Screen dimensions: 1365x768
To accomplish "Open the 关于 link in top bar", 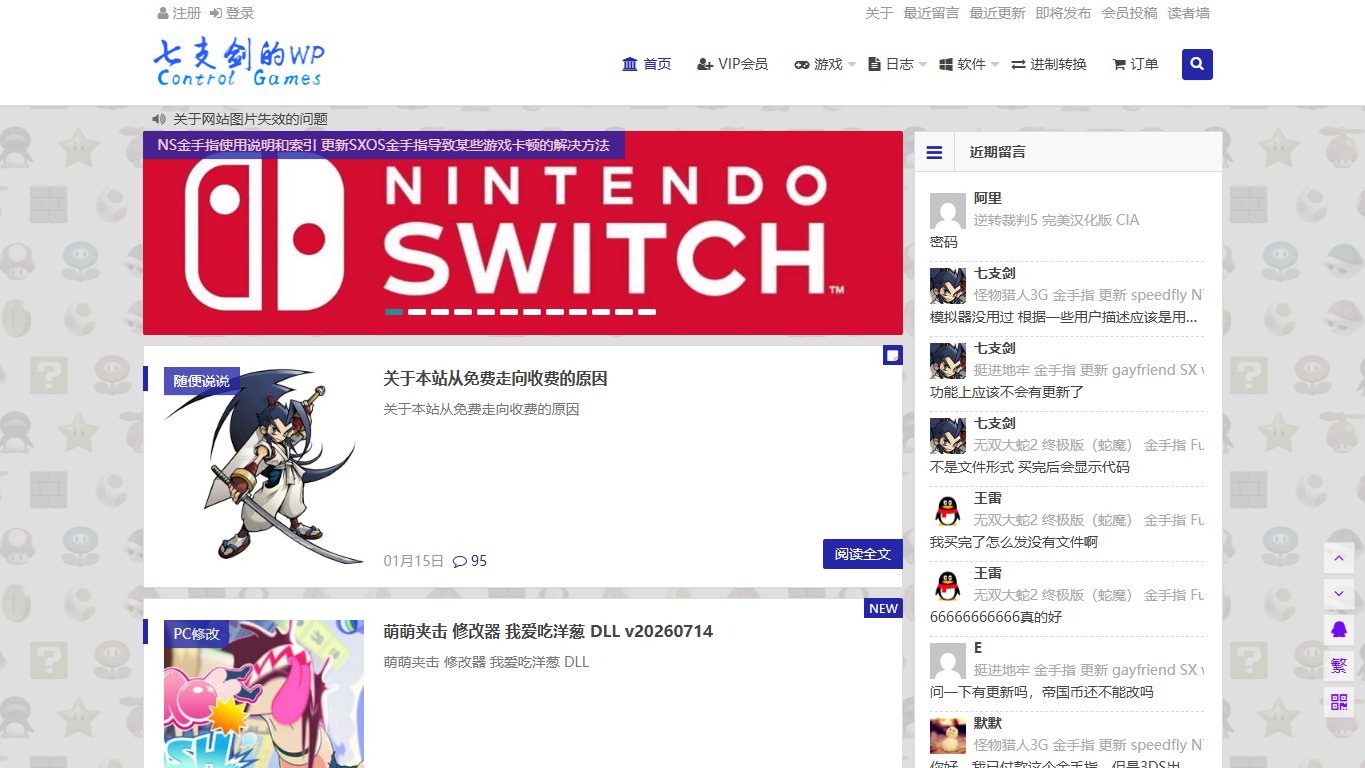I will point(879,13).
